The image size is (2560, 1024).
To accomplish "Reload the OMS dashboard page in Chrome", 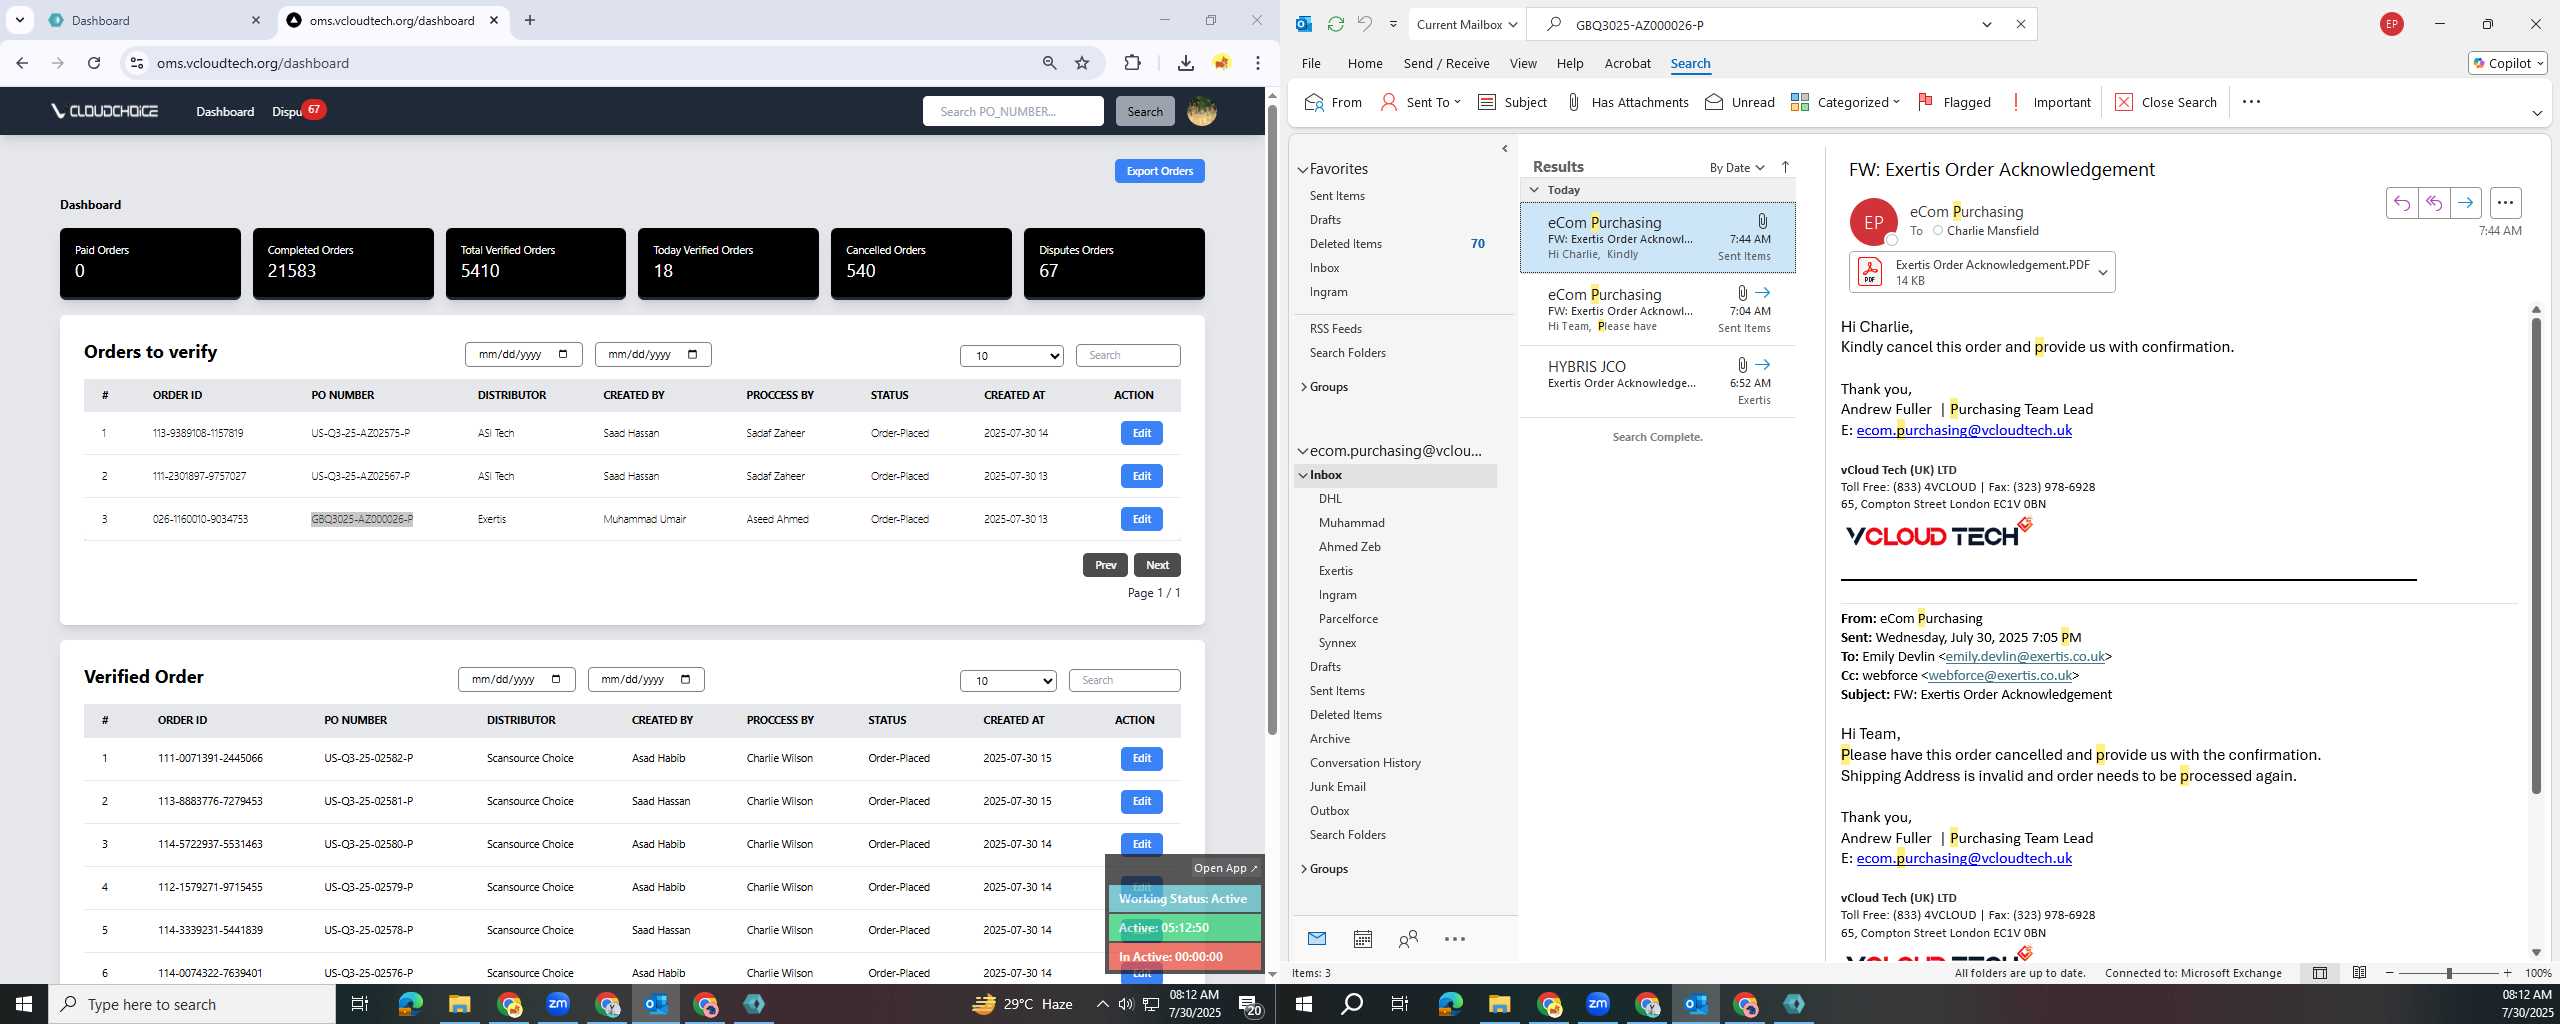I will pos(94,63).
